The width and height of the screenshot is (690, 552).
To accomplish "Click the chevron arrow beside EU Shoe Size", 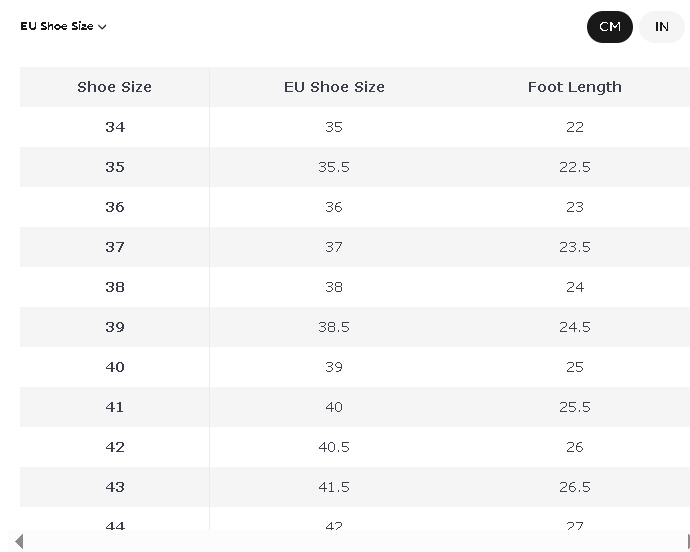I will point(102,27).
